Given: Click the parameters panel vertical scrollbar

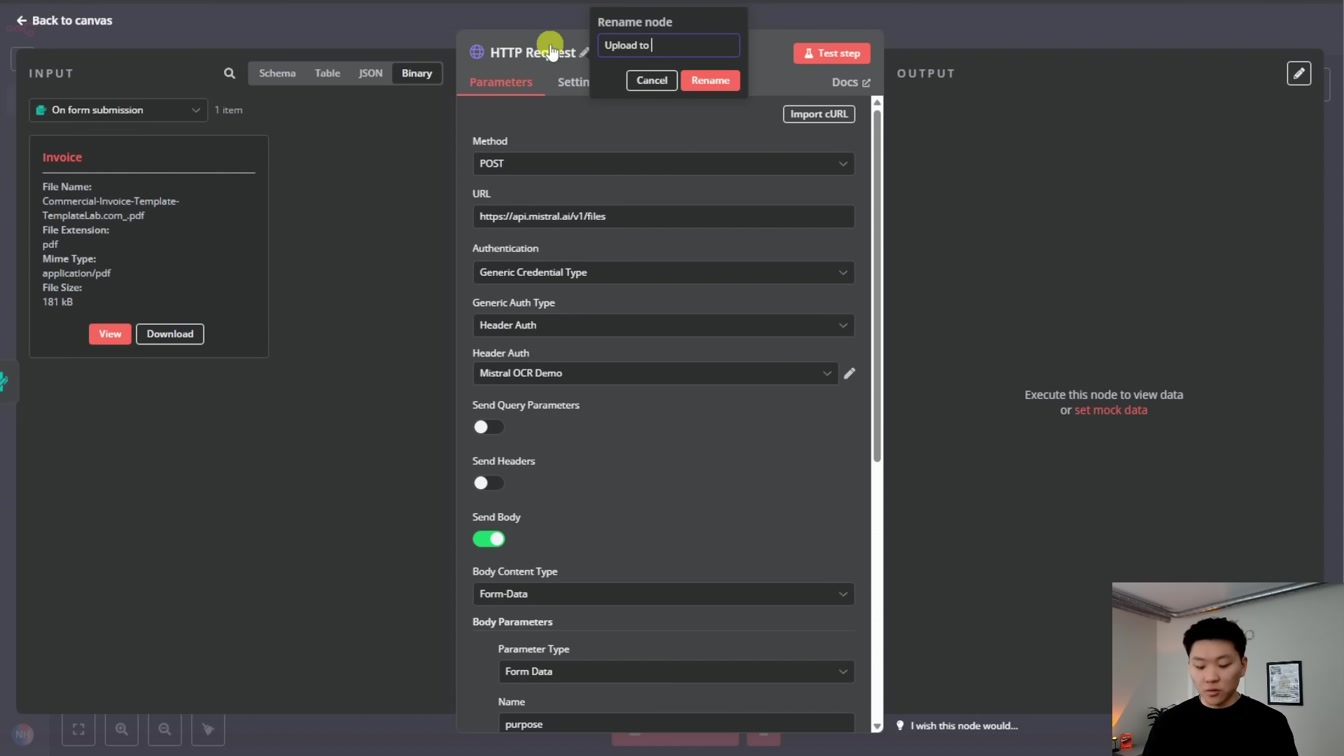Looking at the screenshot, I should click(877, 285).
